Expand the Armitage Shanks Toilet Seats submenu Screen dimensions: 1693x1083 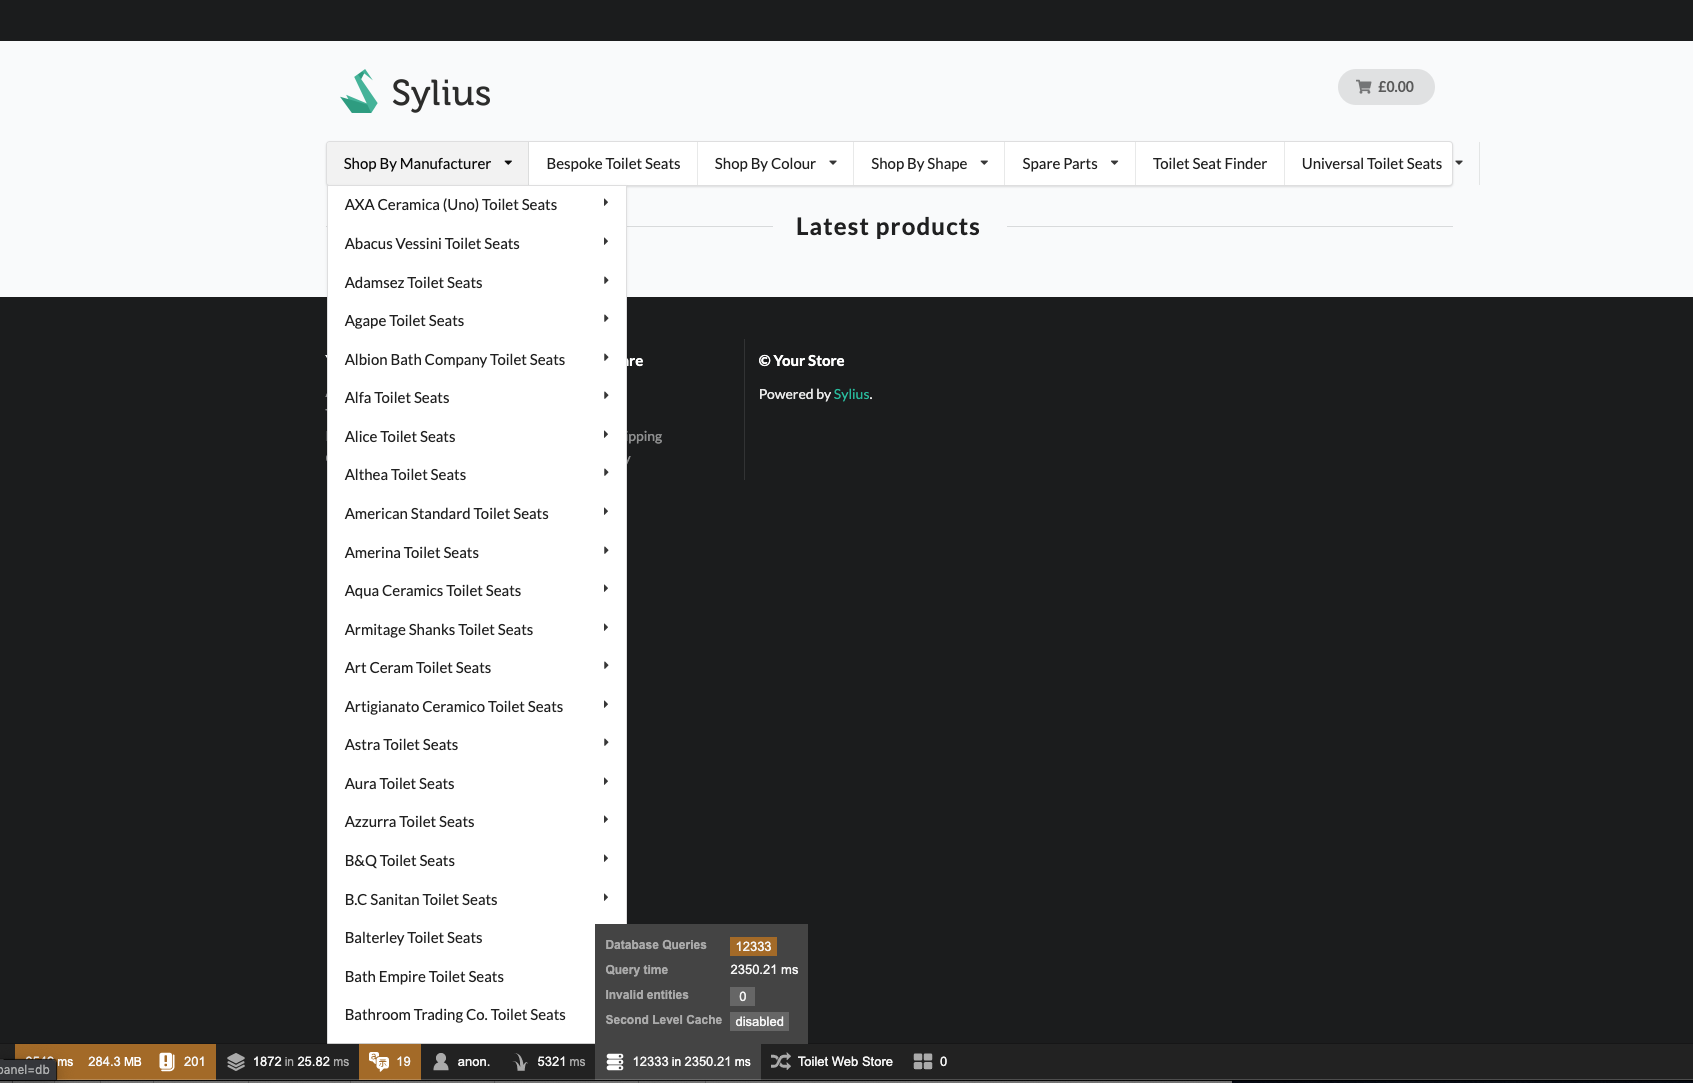pos(438,629)
